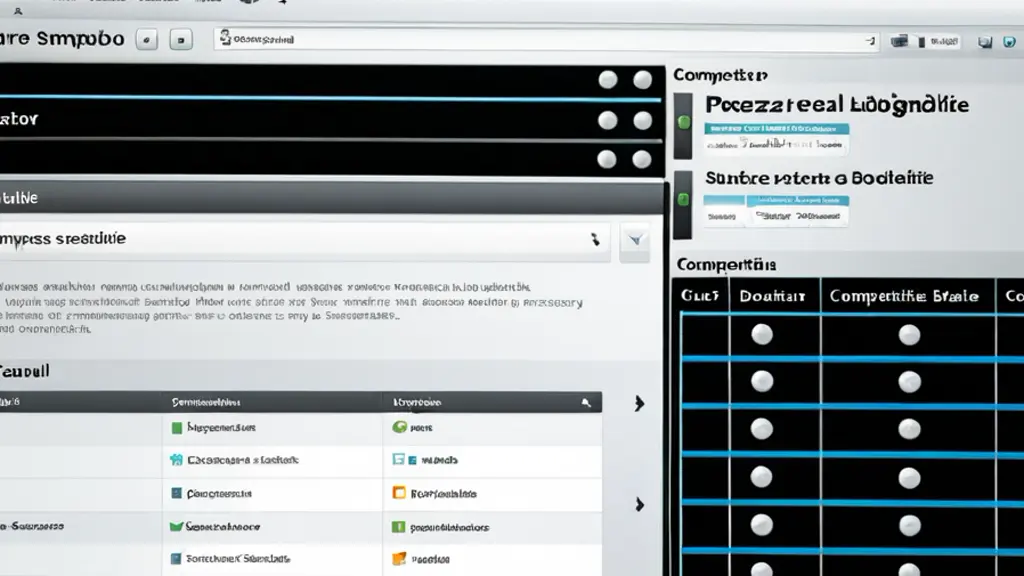Click the teal people icon in the list

pyautogui.click(x=176, y=460)
